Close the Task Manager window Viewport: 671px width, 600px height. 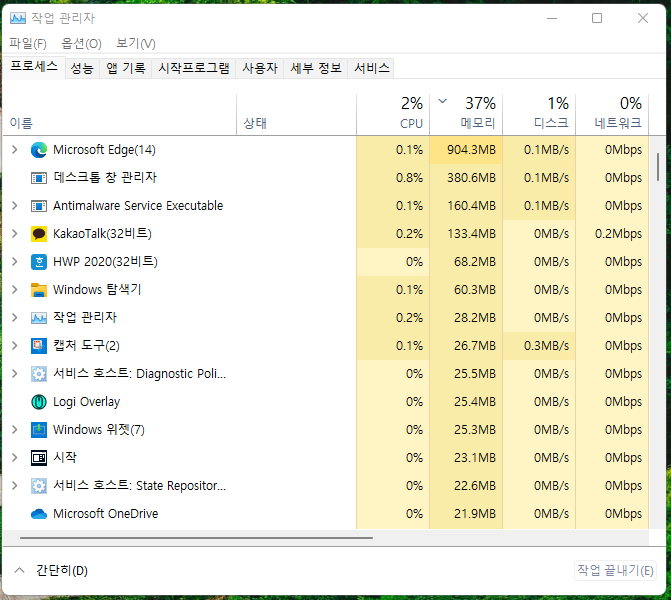pyautogui.click(x=643, y=18)
